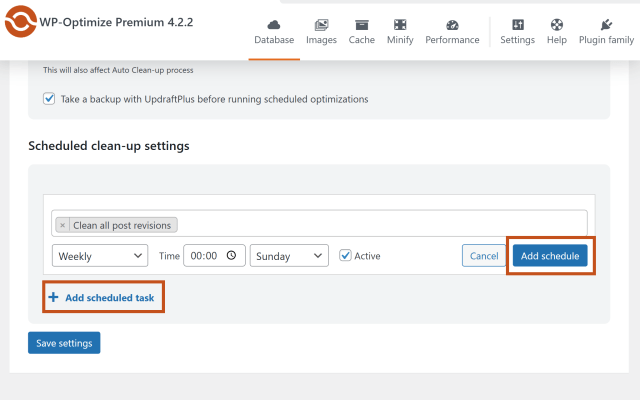Viewport: 640px width, 400px height.
Task: Click the Plugin family plug icon
Action: coord(606,25)
